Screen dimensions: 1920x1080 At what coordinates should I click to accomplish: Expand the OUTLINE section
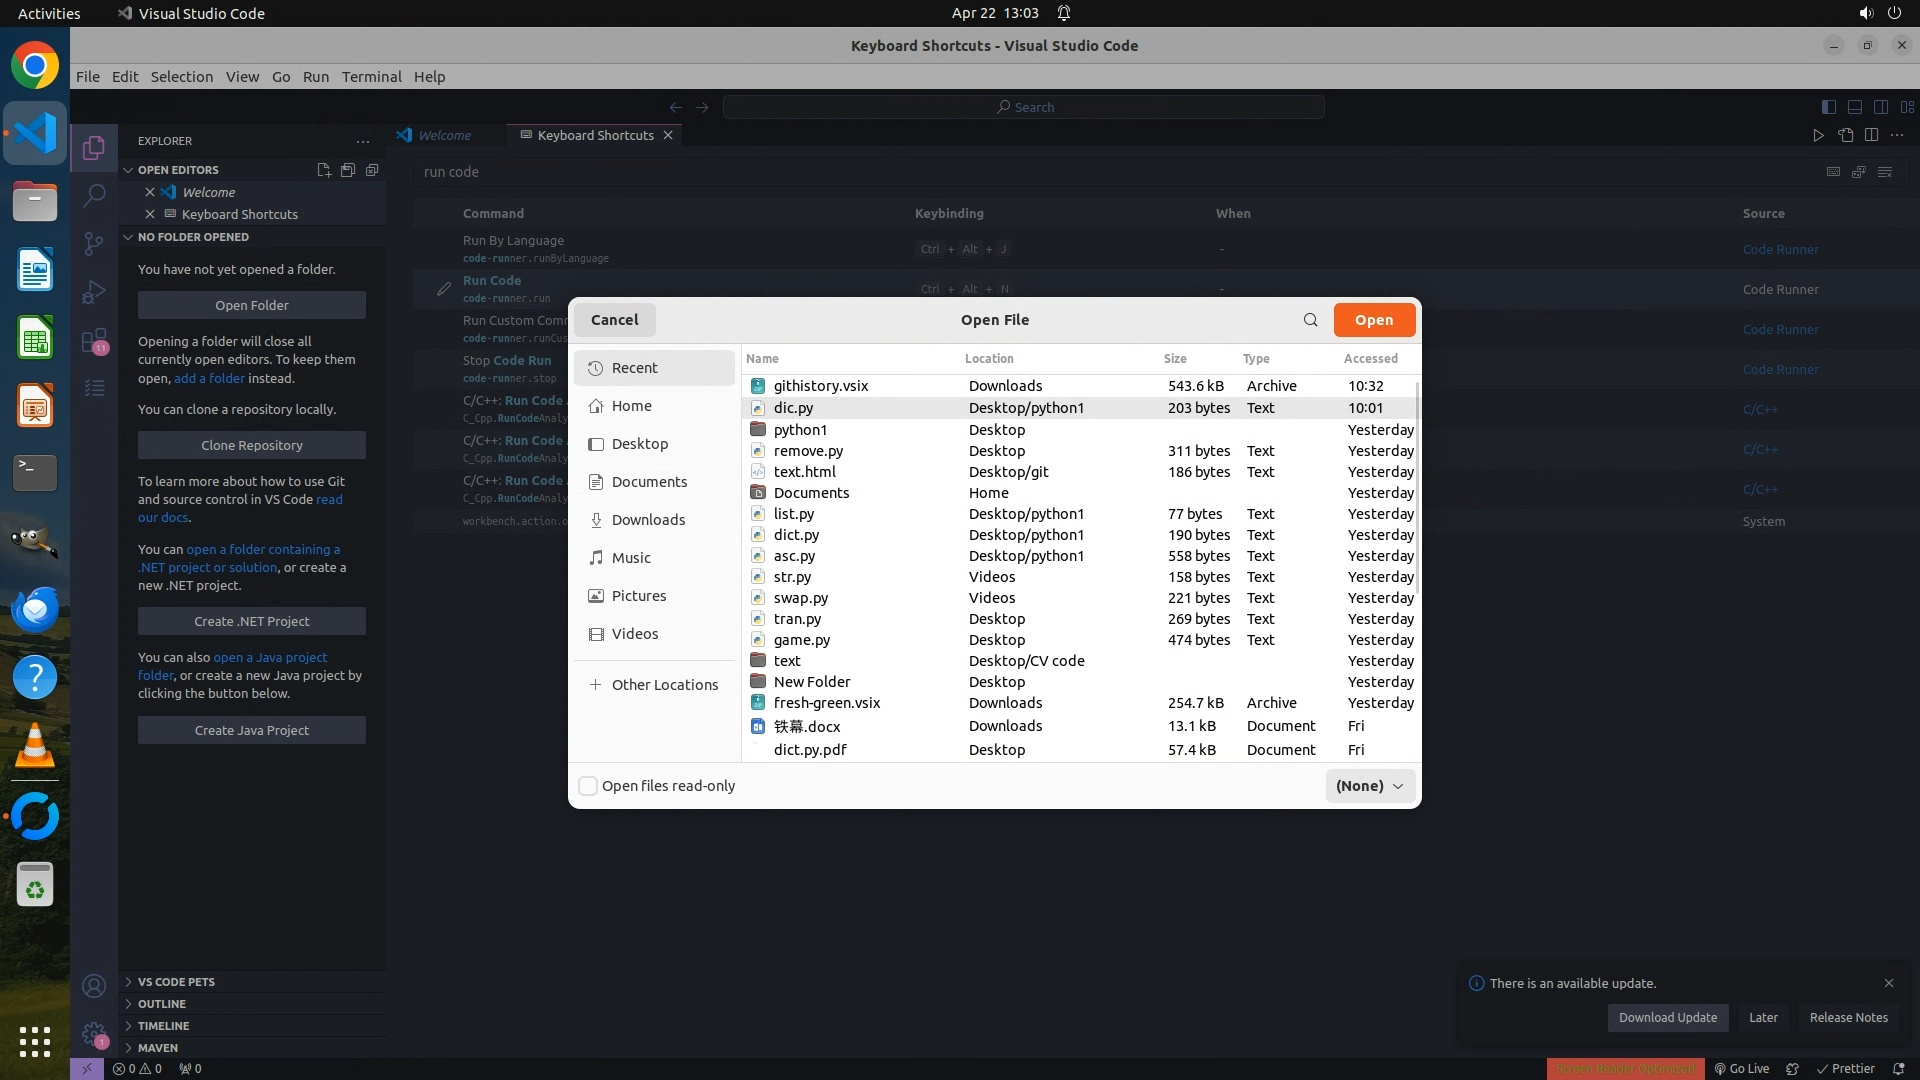162,1004
